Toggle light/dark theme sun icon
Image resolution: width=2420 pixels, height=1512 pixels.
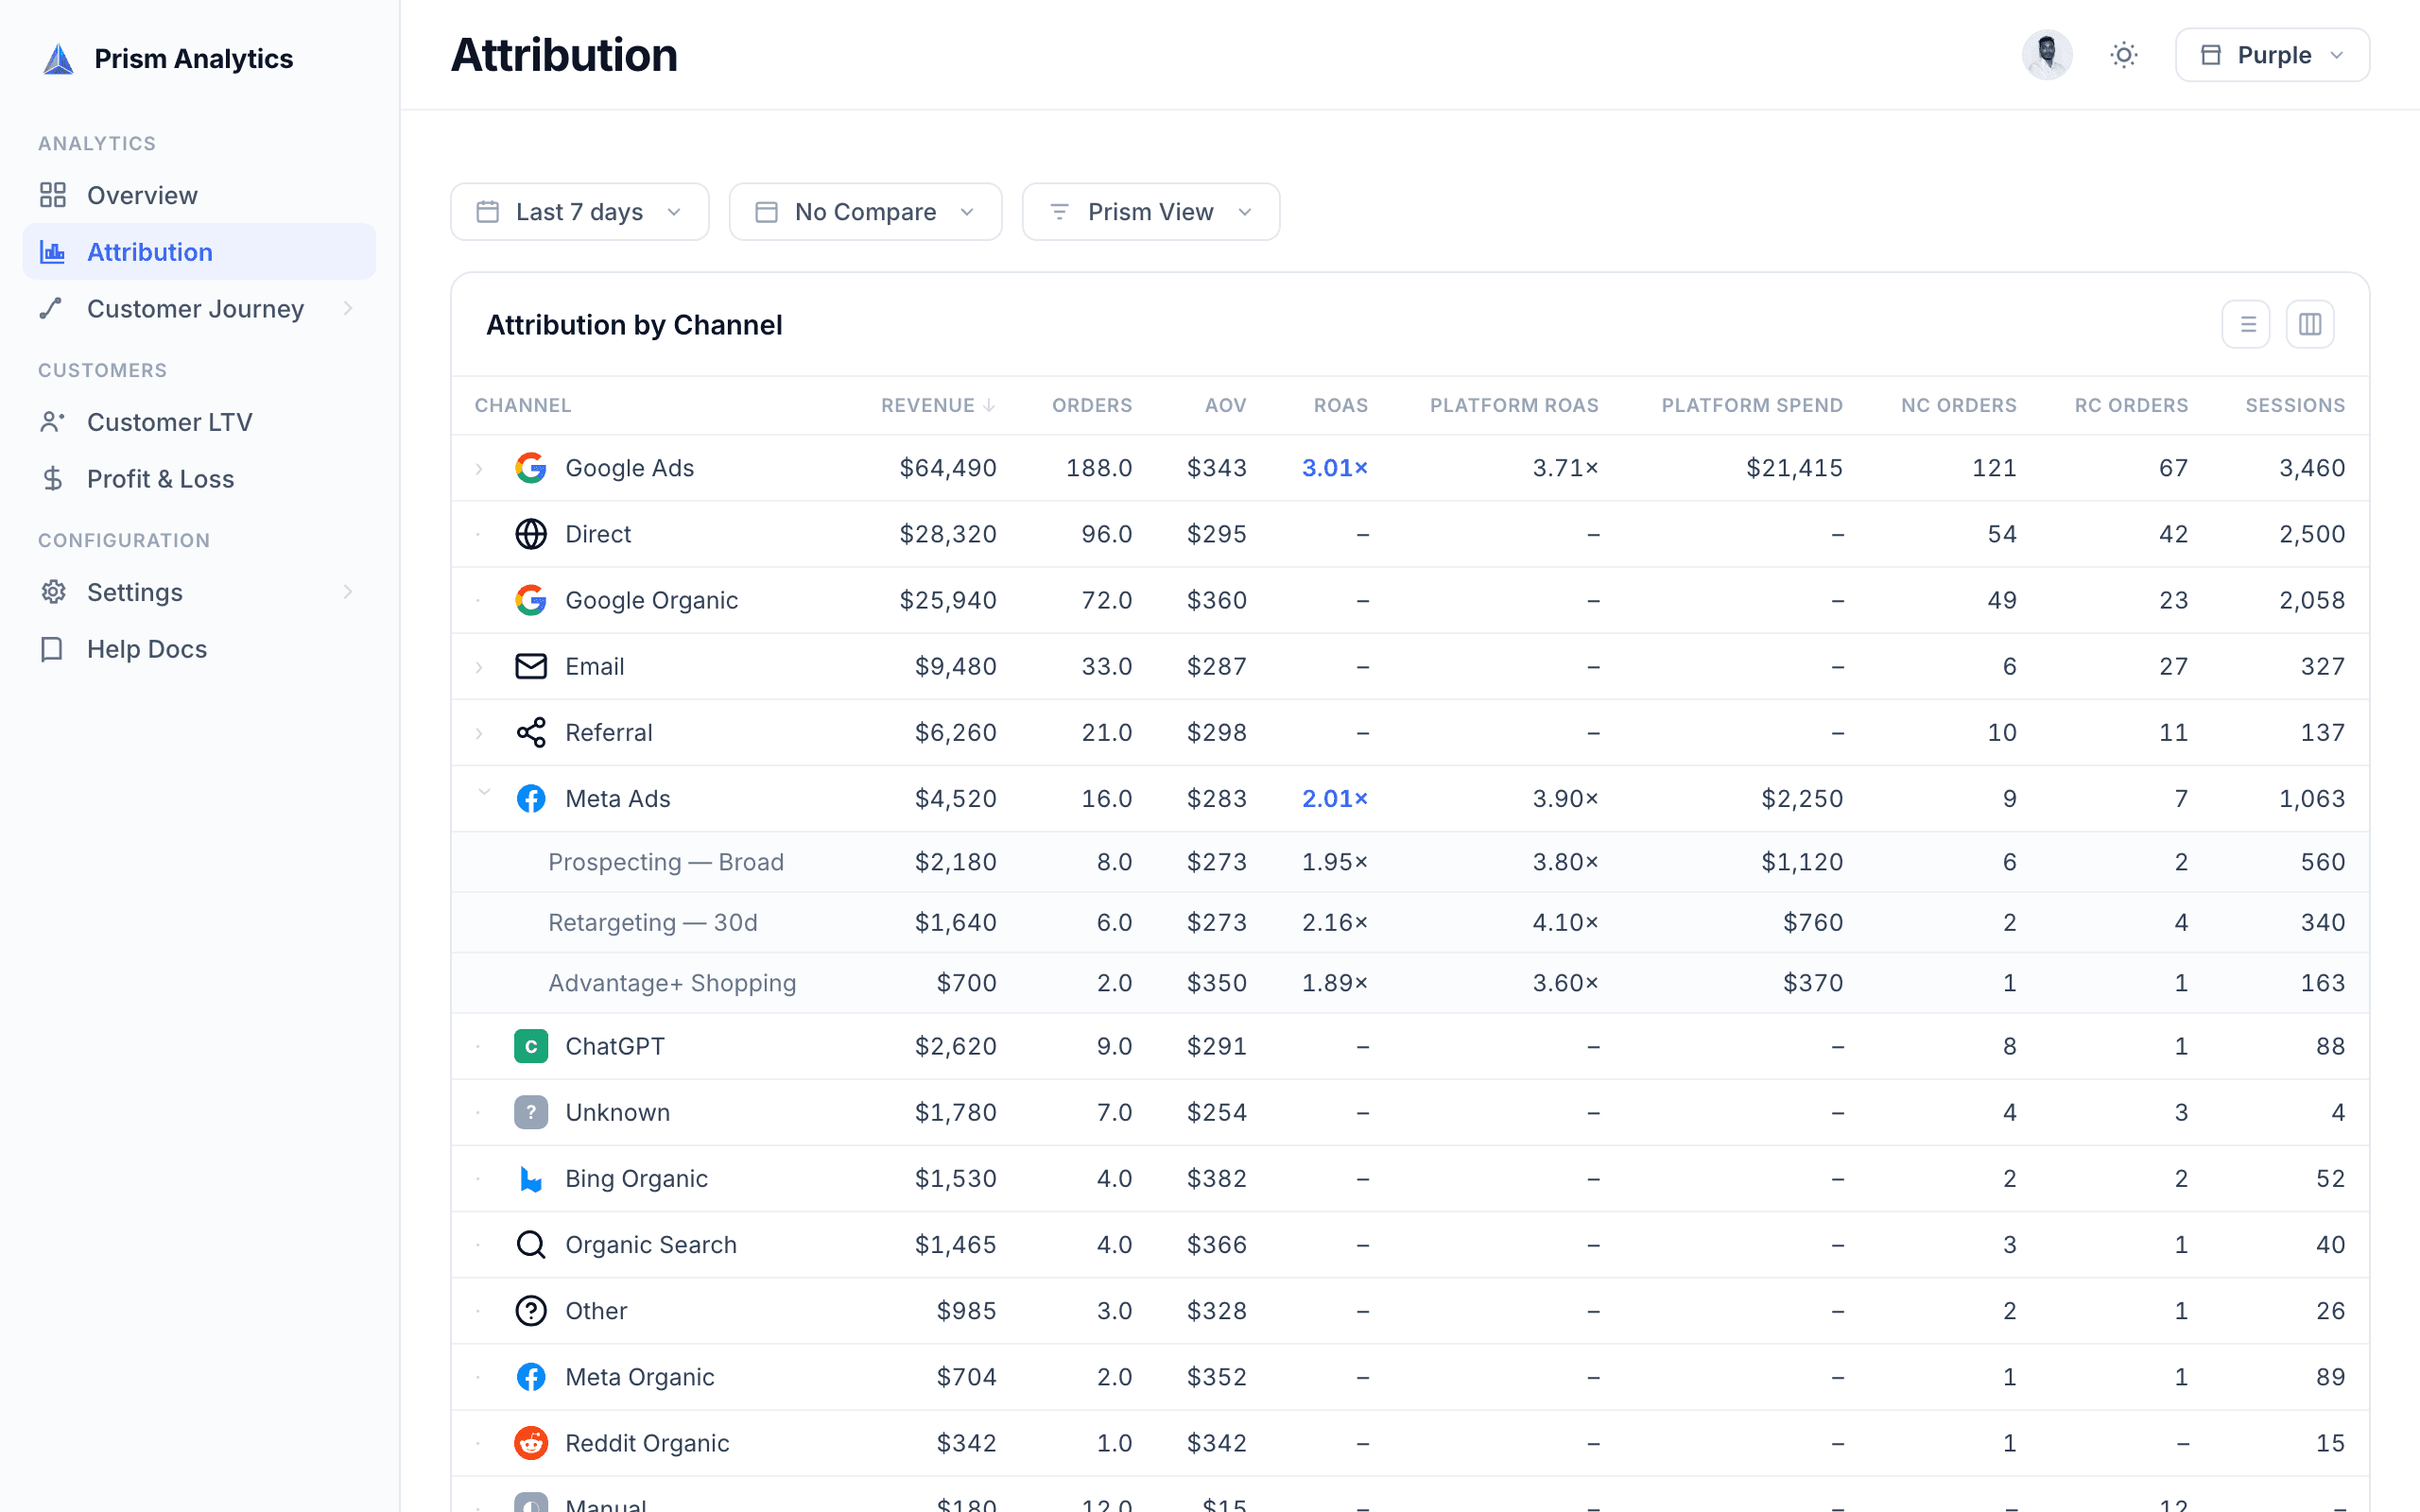[x=2124, y=55]
